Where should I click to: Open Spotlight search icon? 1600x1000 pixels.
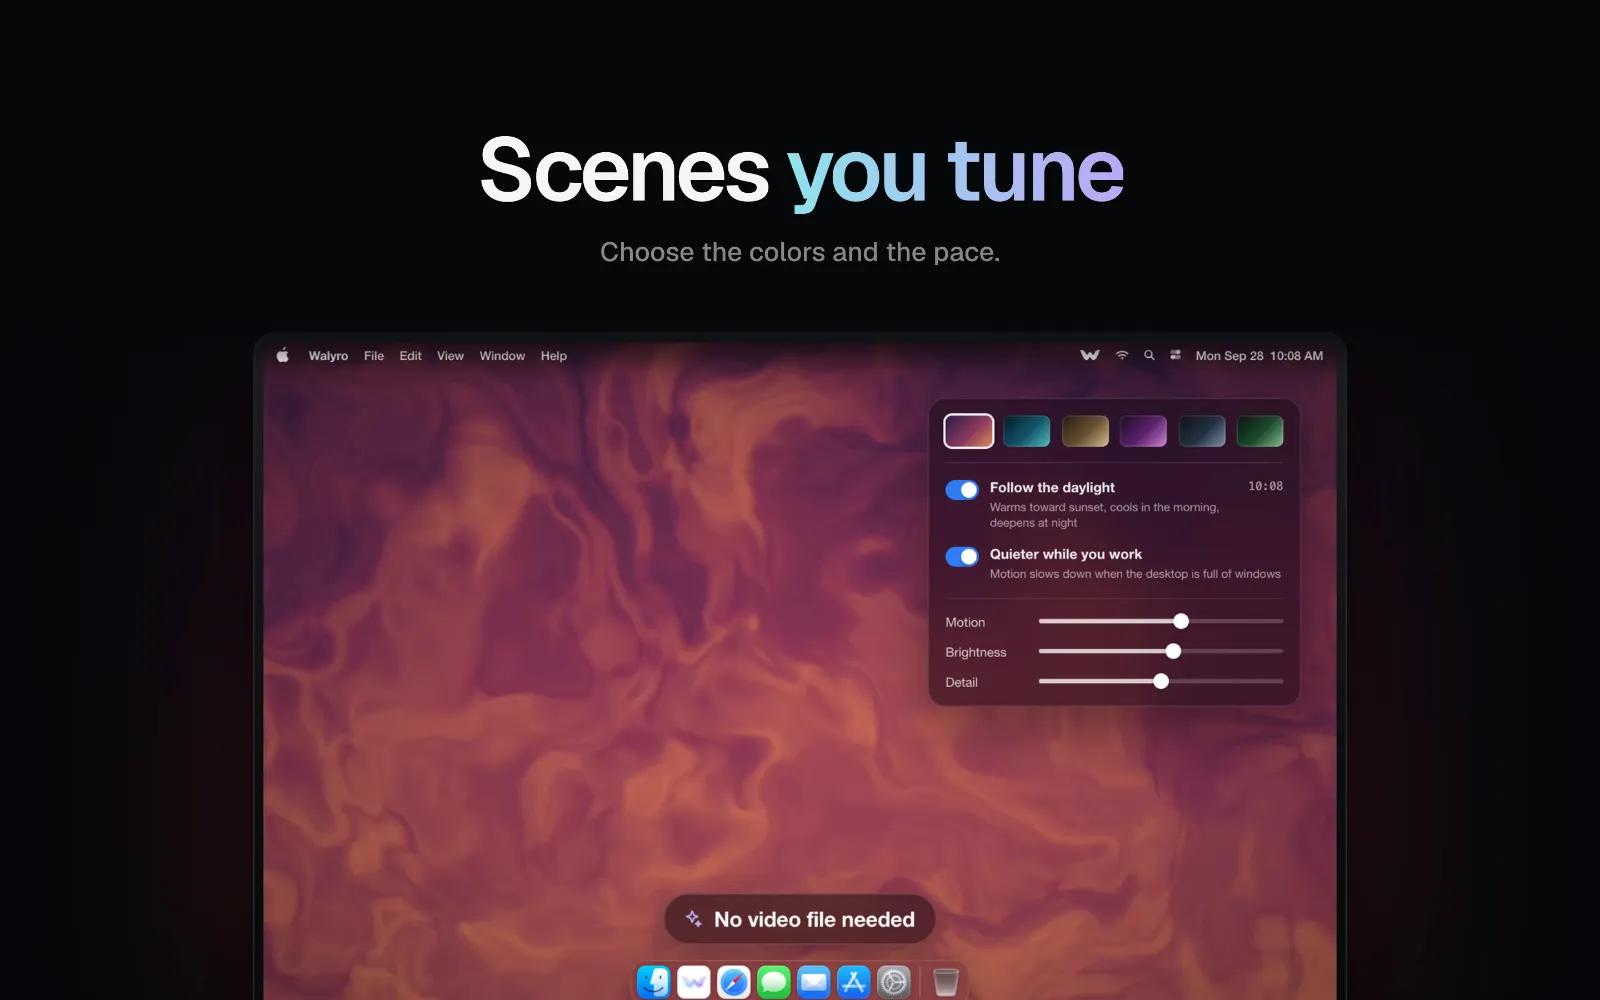[1149, 355]
